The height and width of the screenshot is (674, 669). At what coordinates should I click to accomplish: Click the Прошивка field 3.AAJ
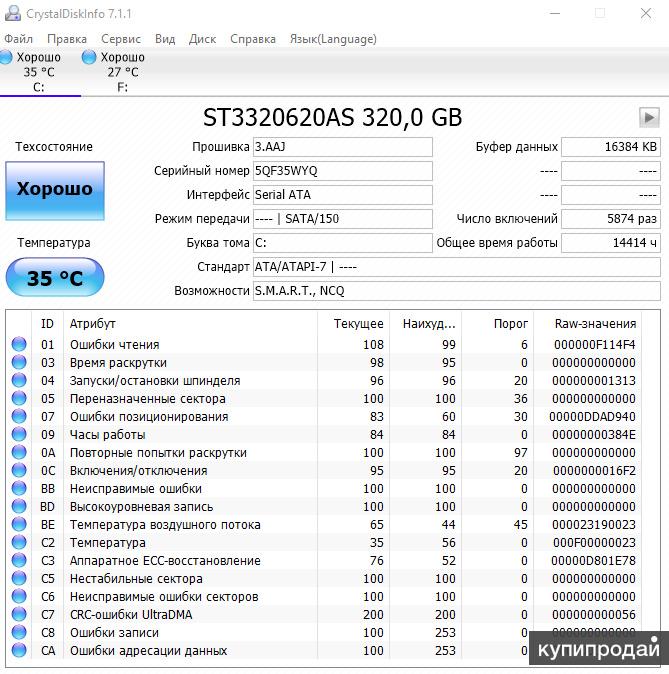tap(343, 147)
